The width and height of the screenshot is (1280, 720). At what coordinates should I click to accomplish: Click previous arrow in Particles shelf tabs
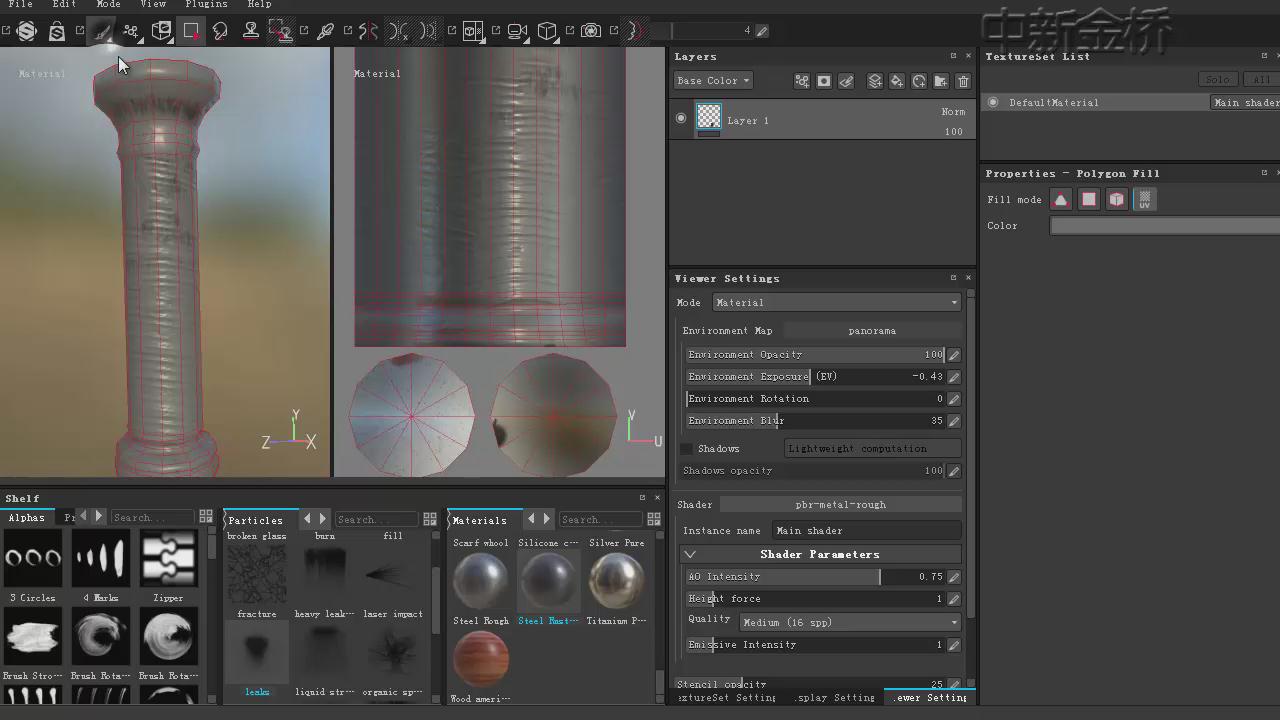point(307,518)
